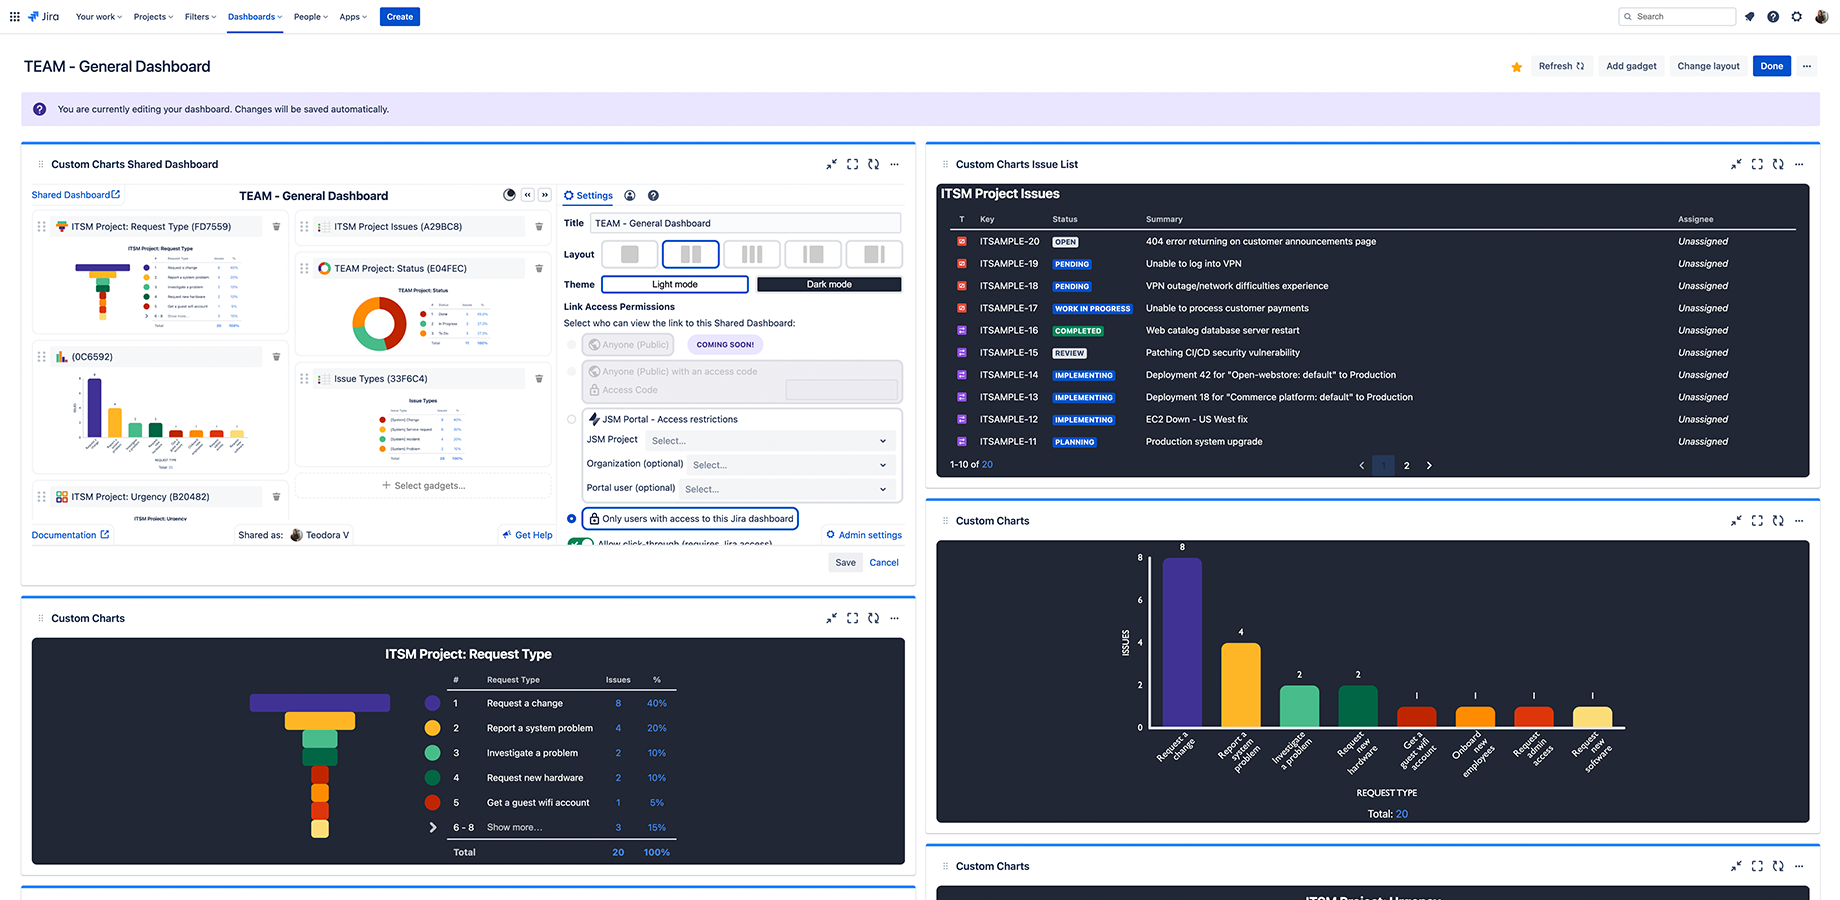Delete the ITSM Project: Request Type gadget
1840x900 pixels.
(x=277, y=227)
